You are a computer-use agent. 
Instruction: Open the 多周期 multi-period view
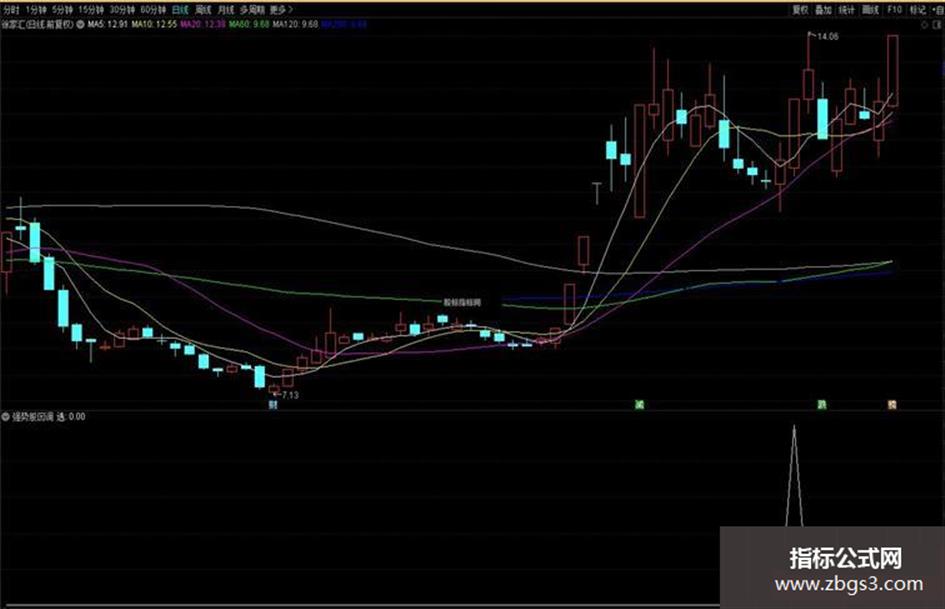252,10
